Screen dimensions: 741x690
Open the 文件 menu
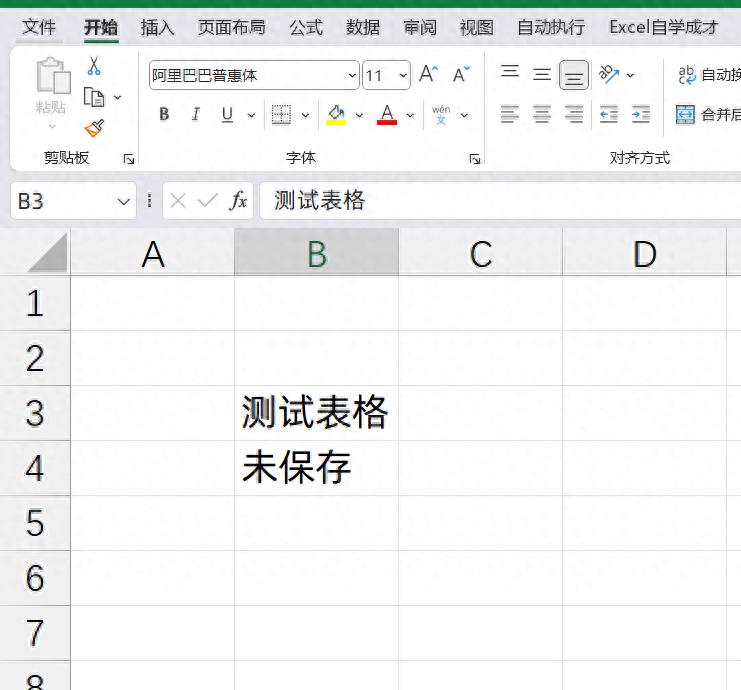click(39, 27)
